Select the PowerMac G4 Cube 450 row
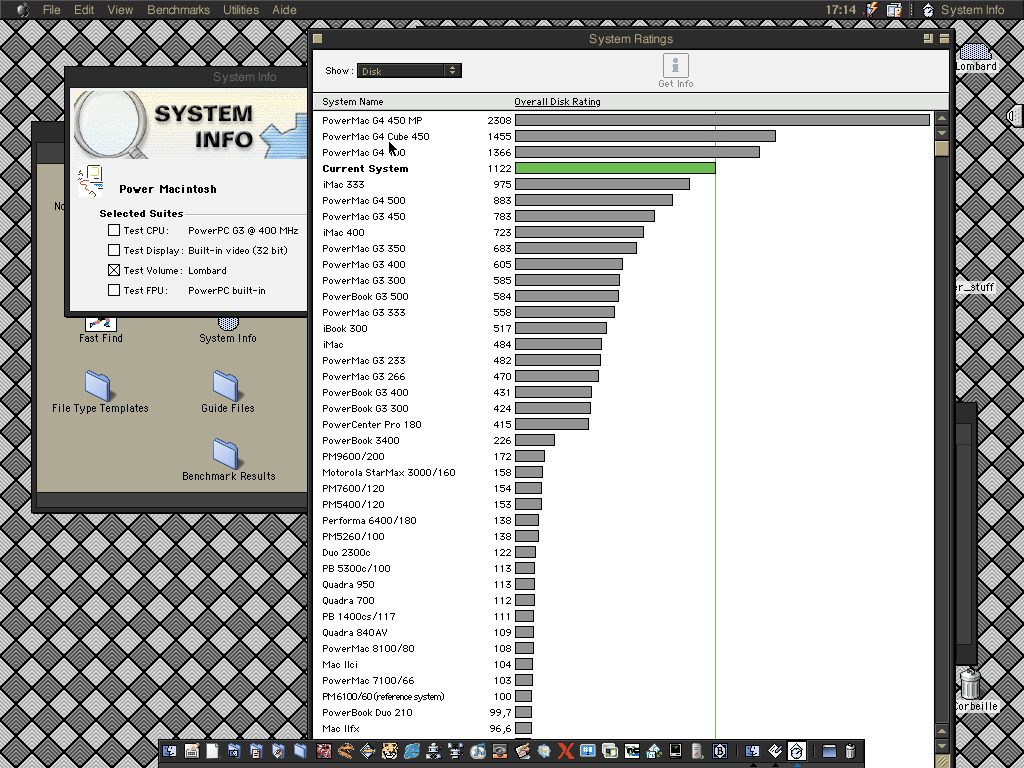 624,136
